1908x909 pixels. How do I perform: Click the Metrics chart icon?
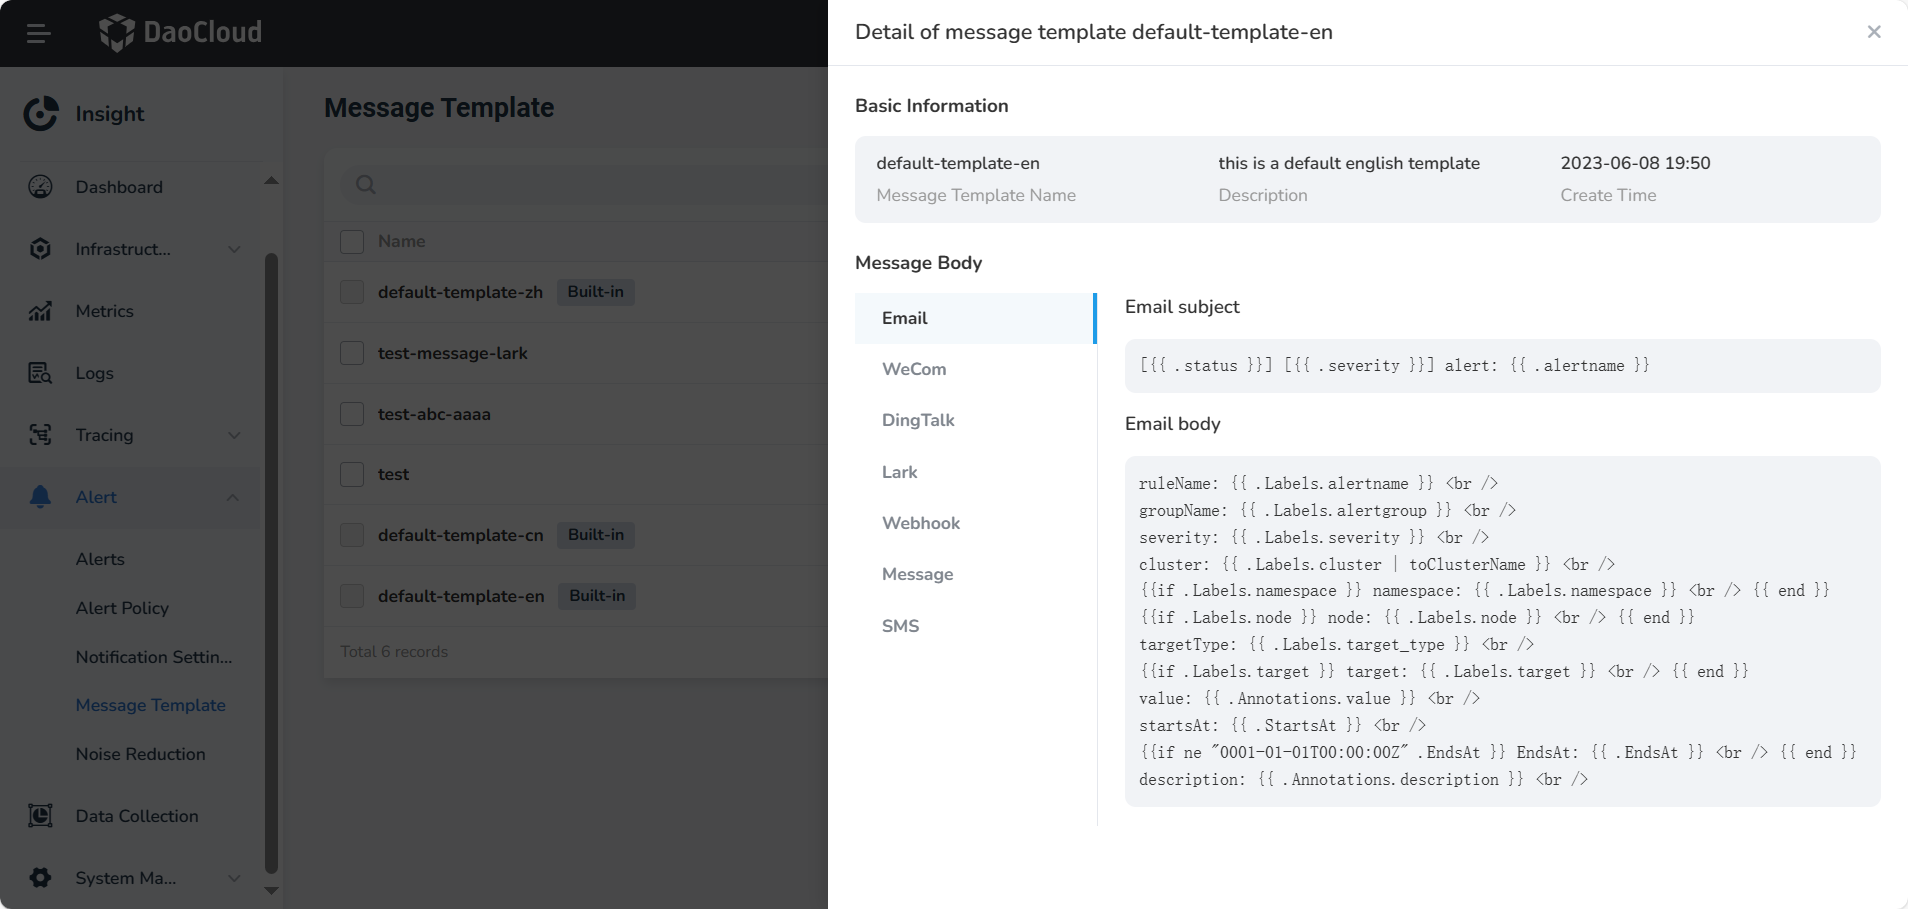tap(40, 311)
